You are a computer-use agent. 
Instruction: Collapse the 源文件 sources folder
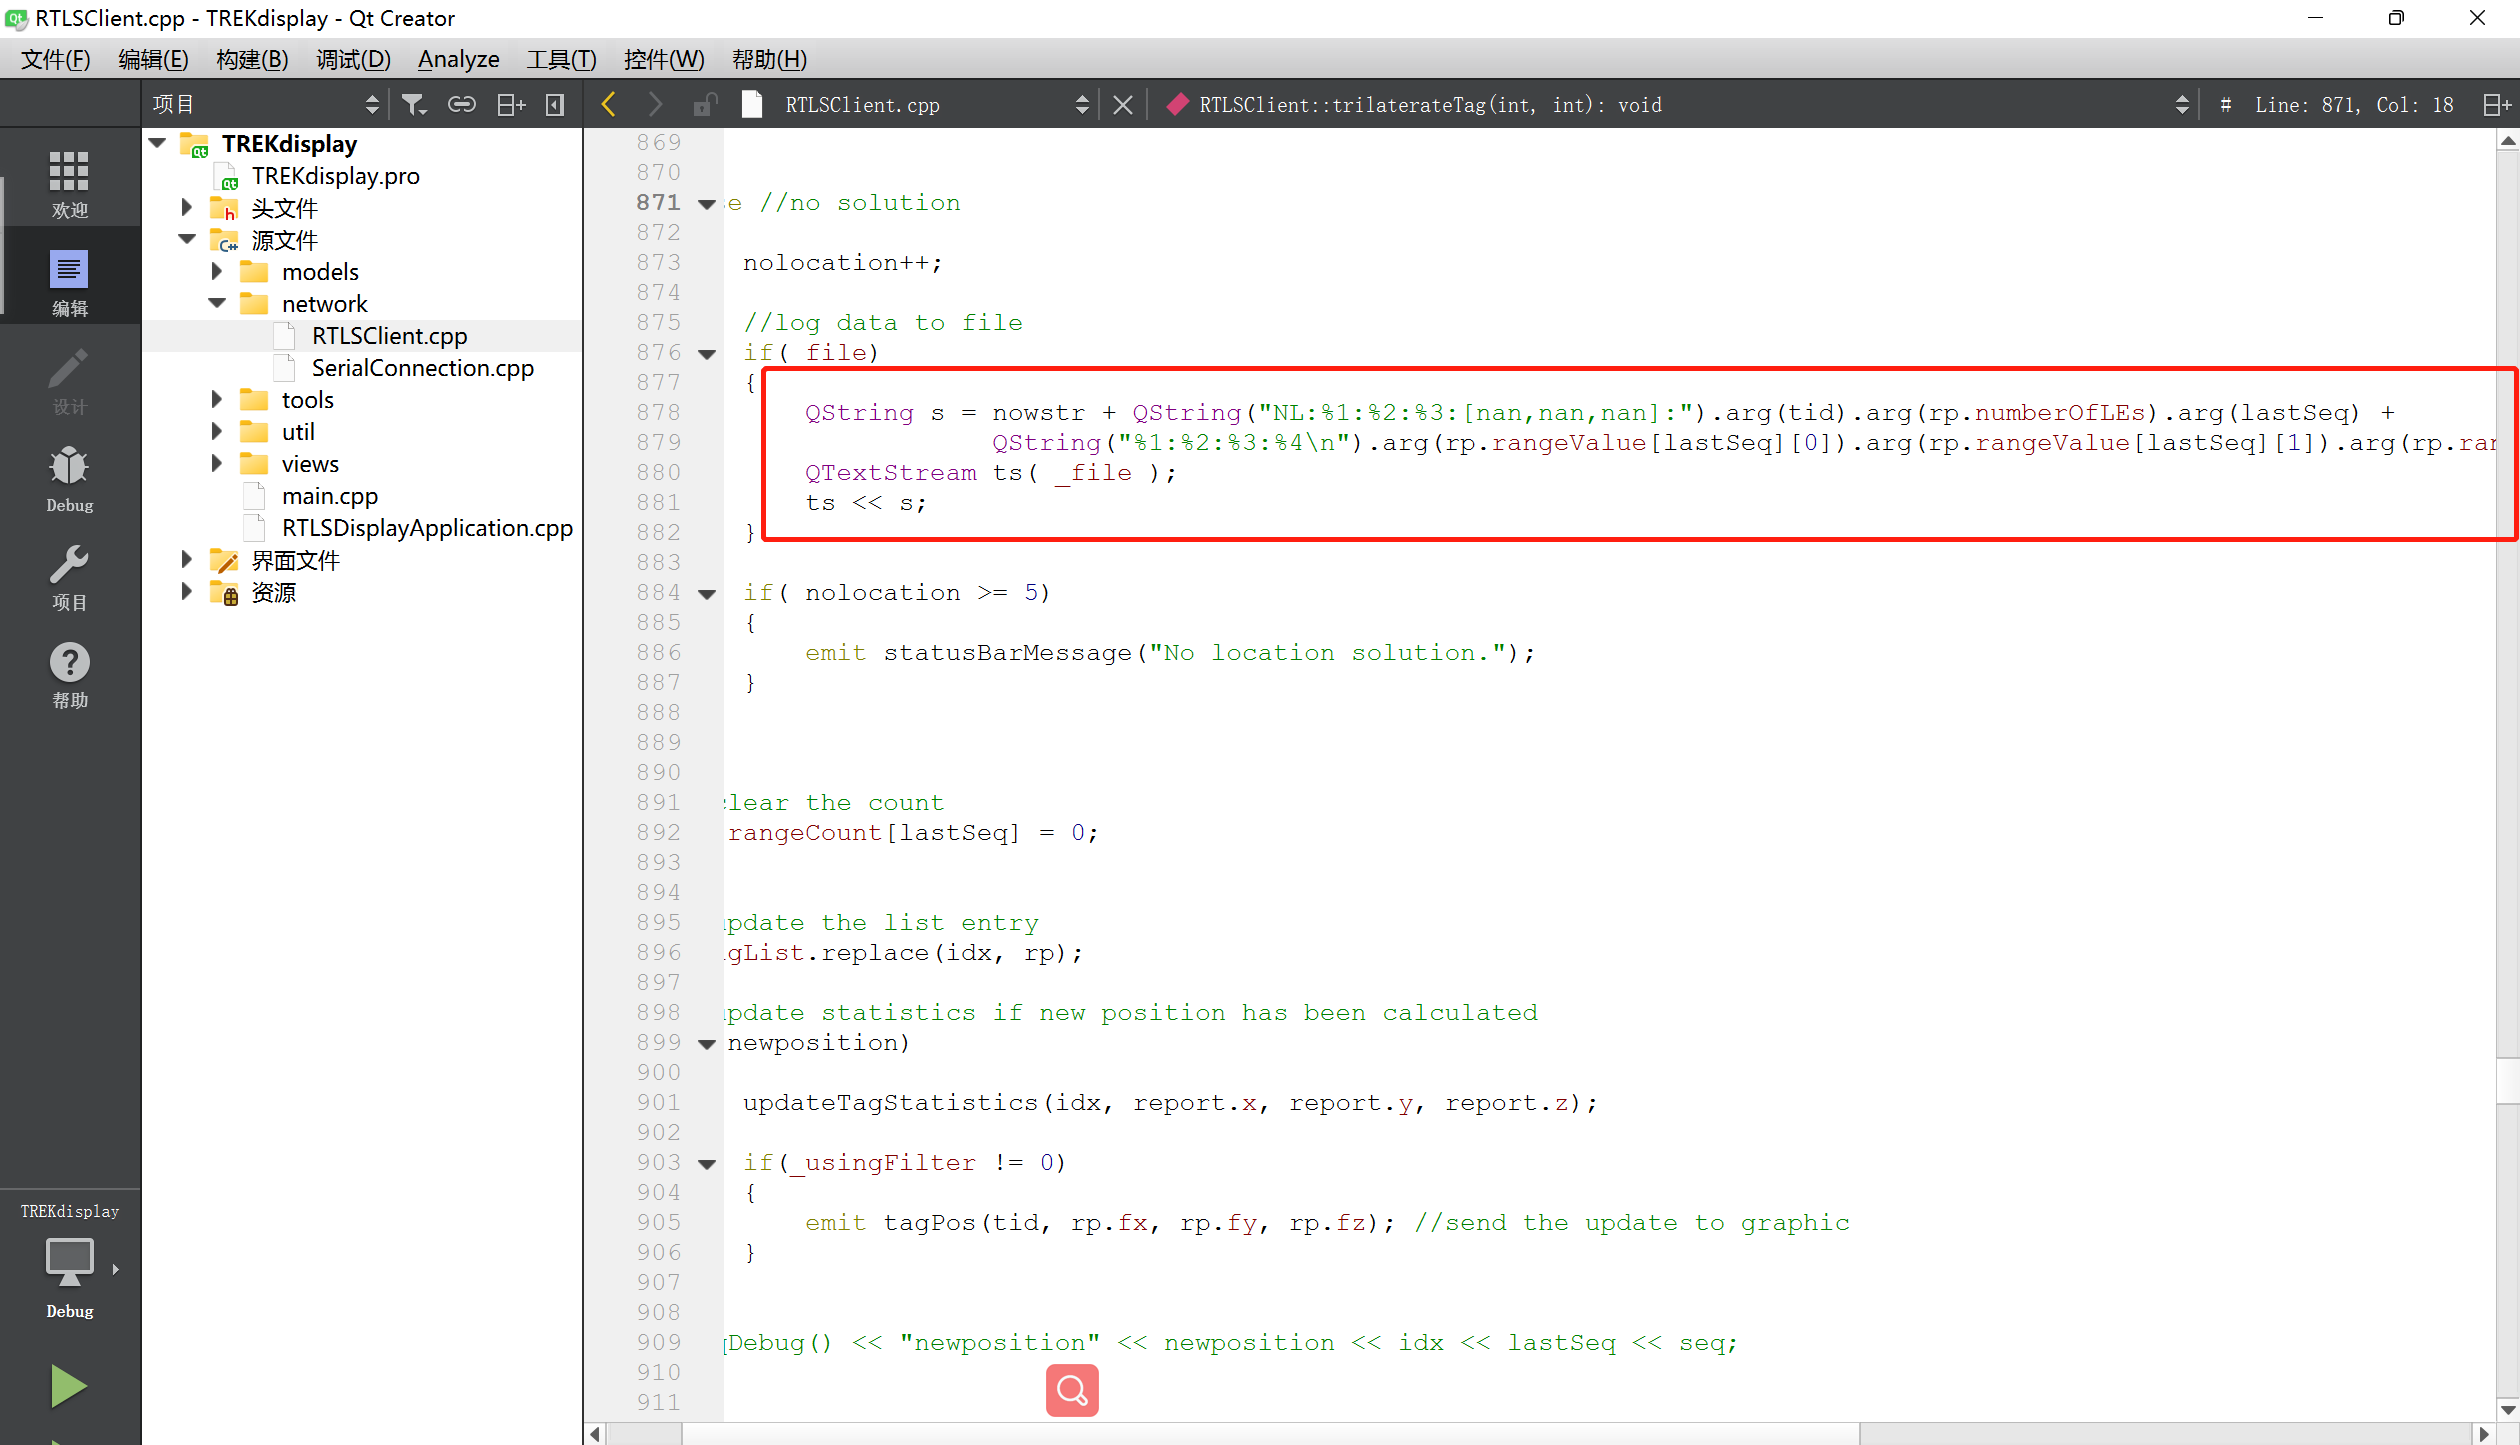187,239
